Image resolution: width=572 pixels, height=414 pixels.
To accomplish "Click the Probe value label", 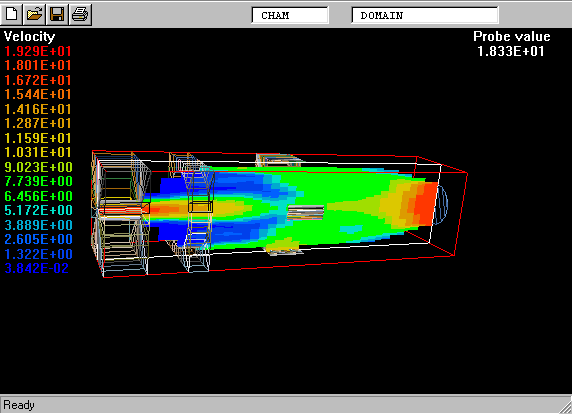I will [x=512, y=36].
